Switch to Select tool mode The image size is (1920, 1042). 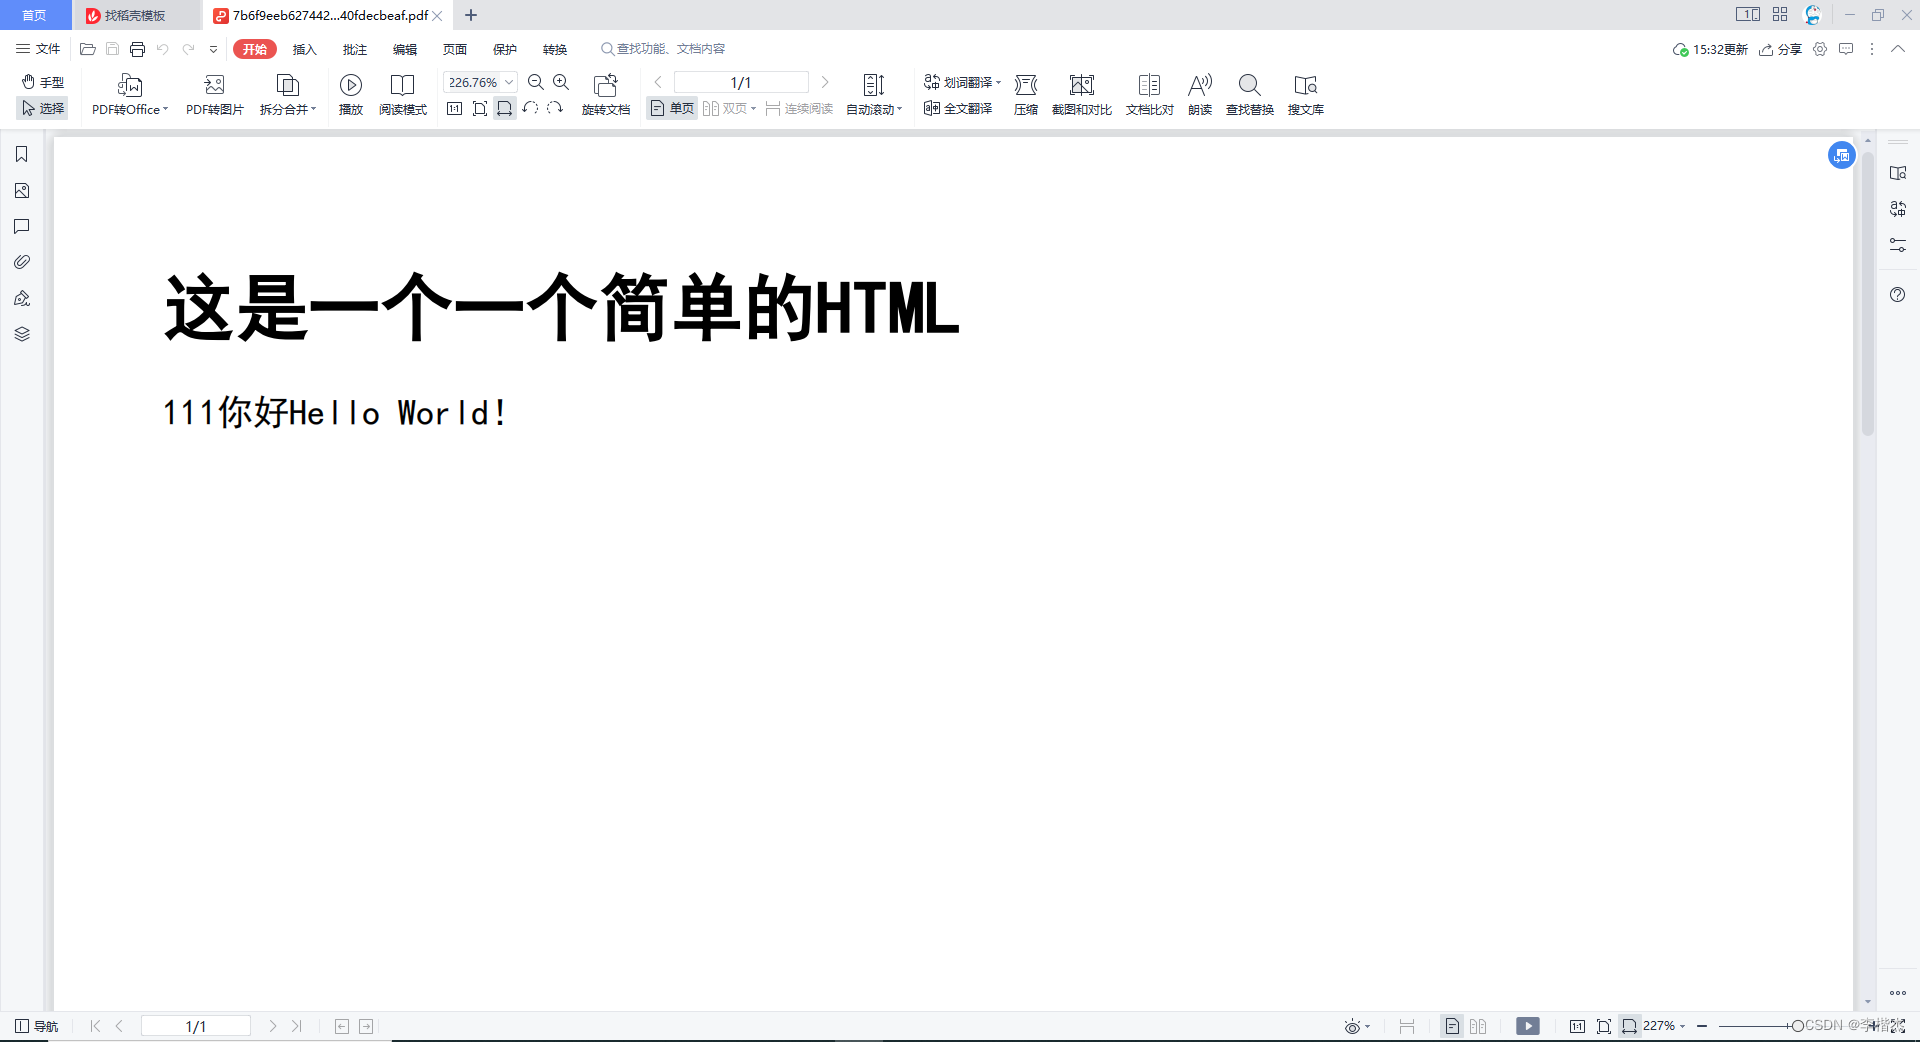pyautogui.click(x=43, y=108)
